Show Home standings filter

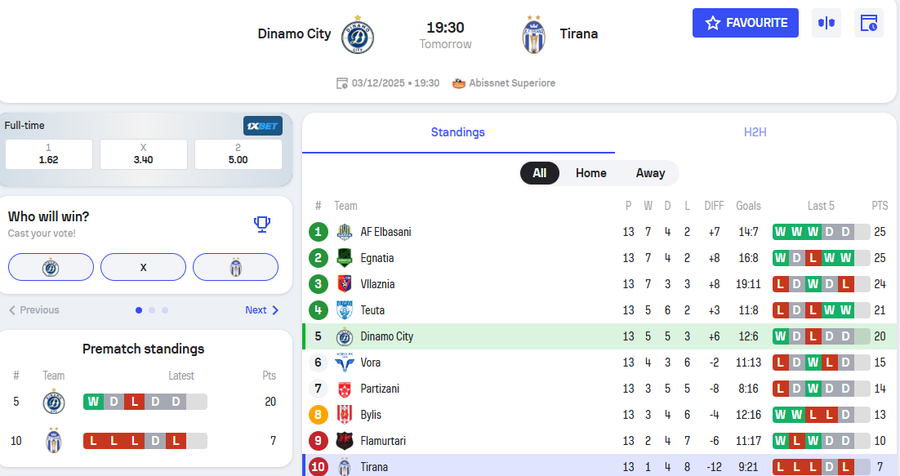(x=591, y=173)
